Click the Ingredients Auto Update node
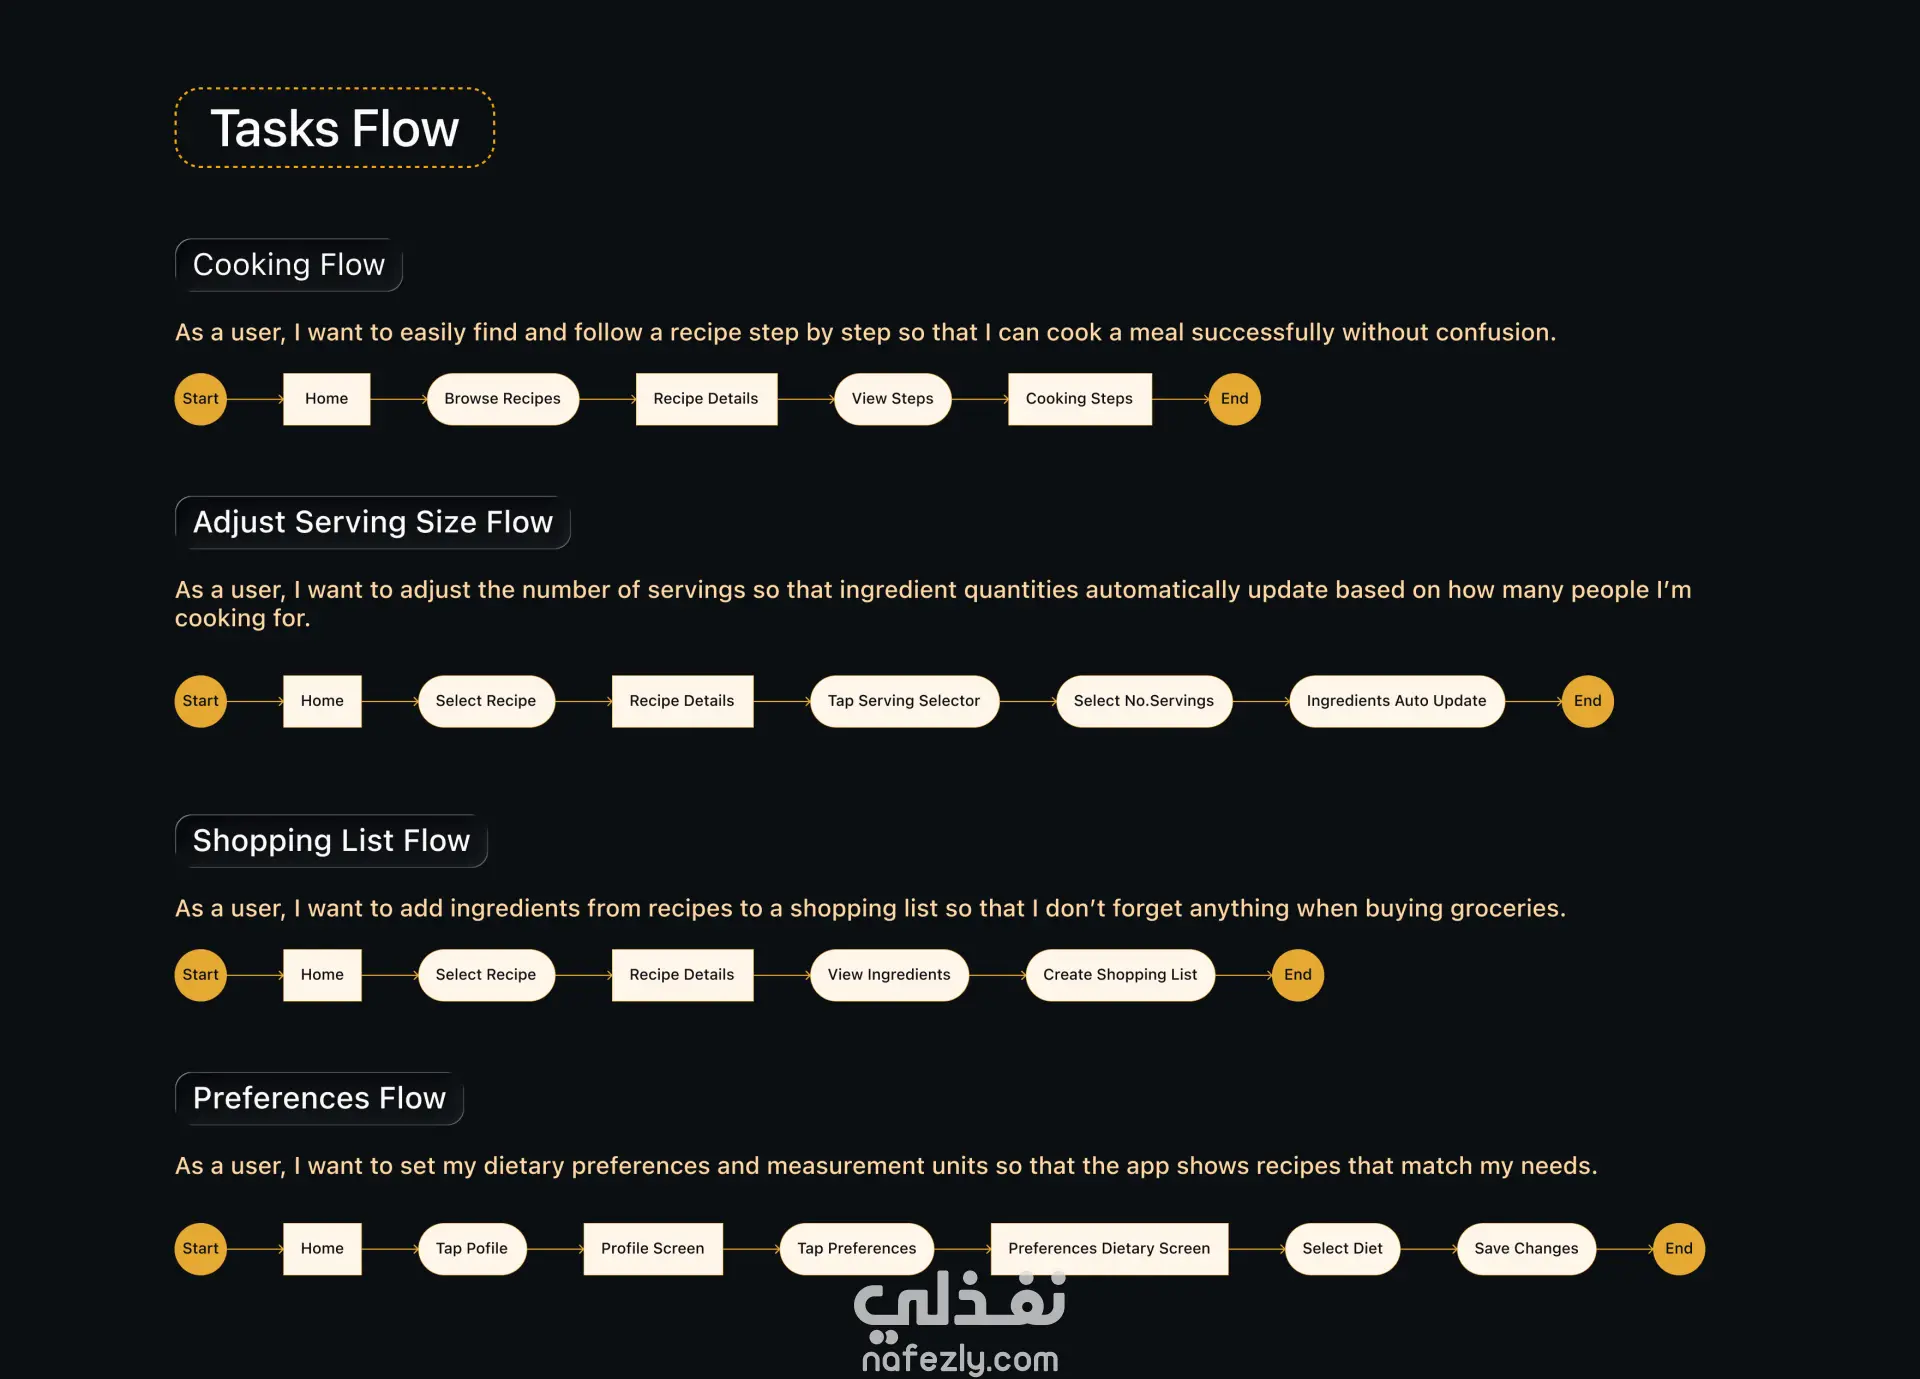 1396,701
